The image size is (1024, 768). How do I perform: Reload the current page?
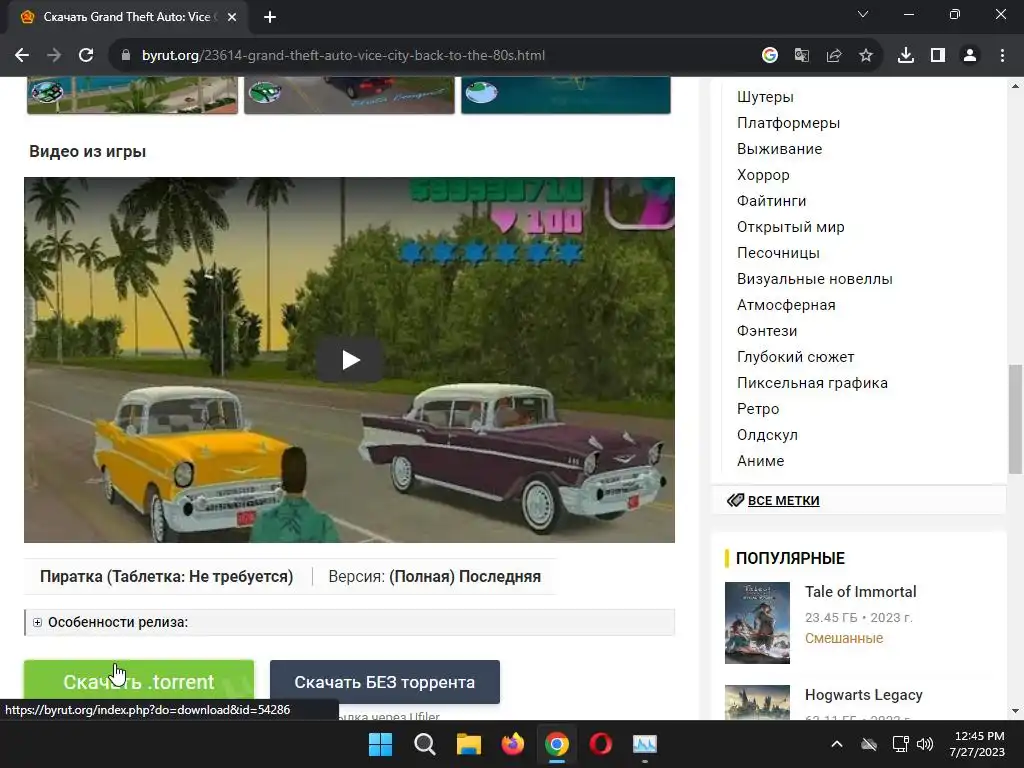point(86,56)
